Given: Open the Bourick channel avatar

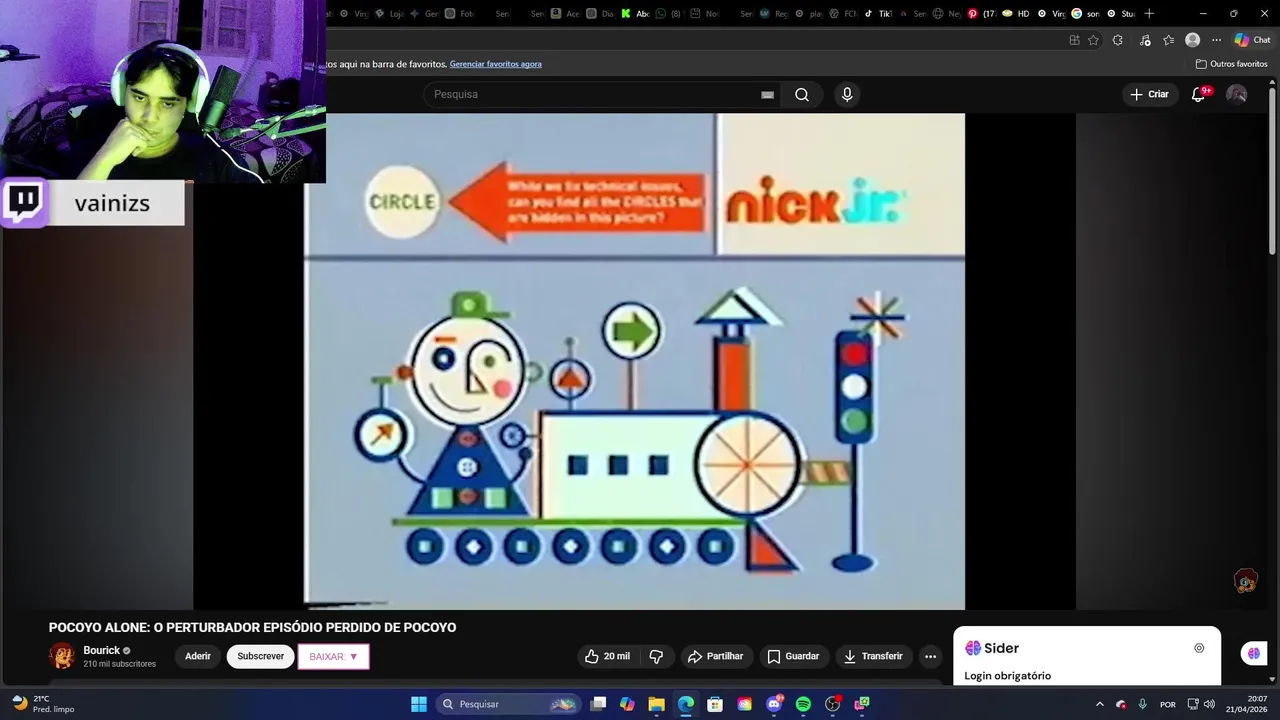Looking at the screenshot, I should coord(62,656).
